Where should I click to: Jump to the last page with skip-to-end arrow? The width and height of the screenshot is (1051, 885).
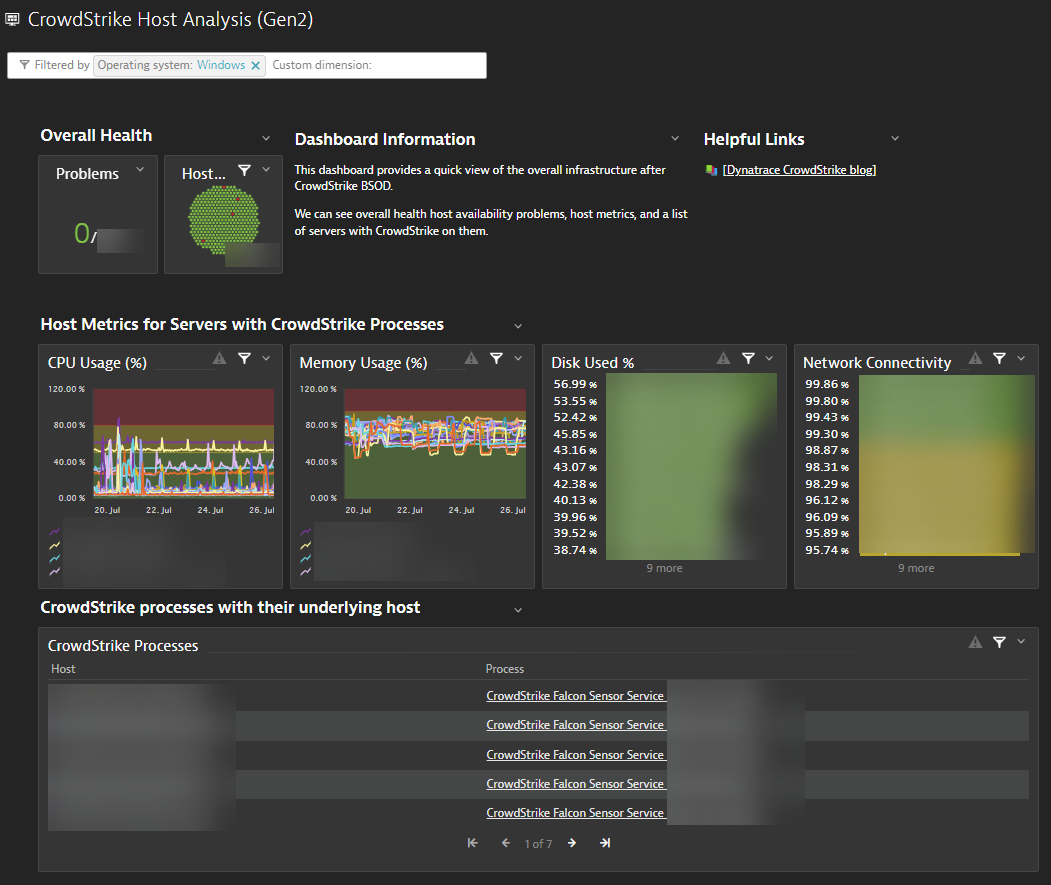(604, 843)
